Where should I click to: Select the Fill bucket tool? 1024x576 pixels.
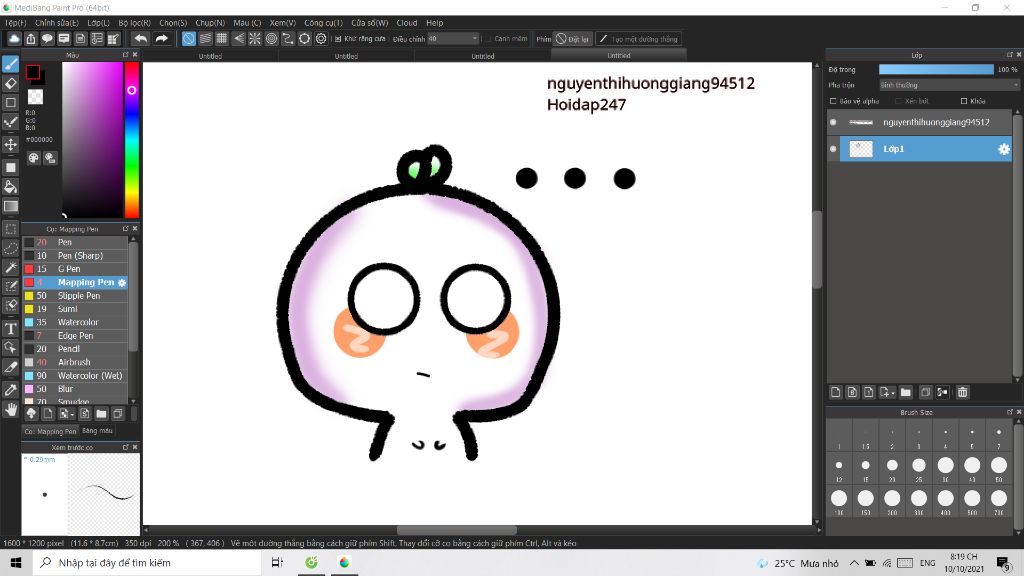pyautogui.click(x=11, y=185)
